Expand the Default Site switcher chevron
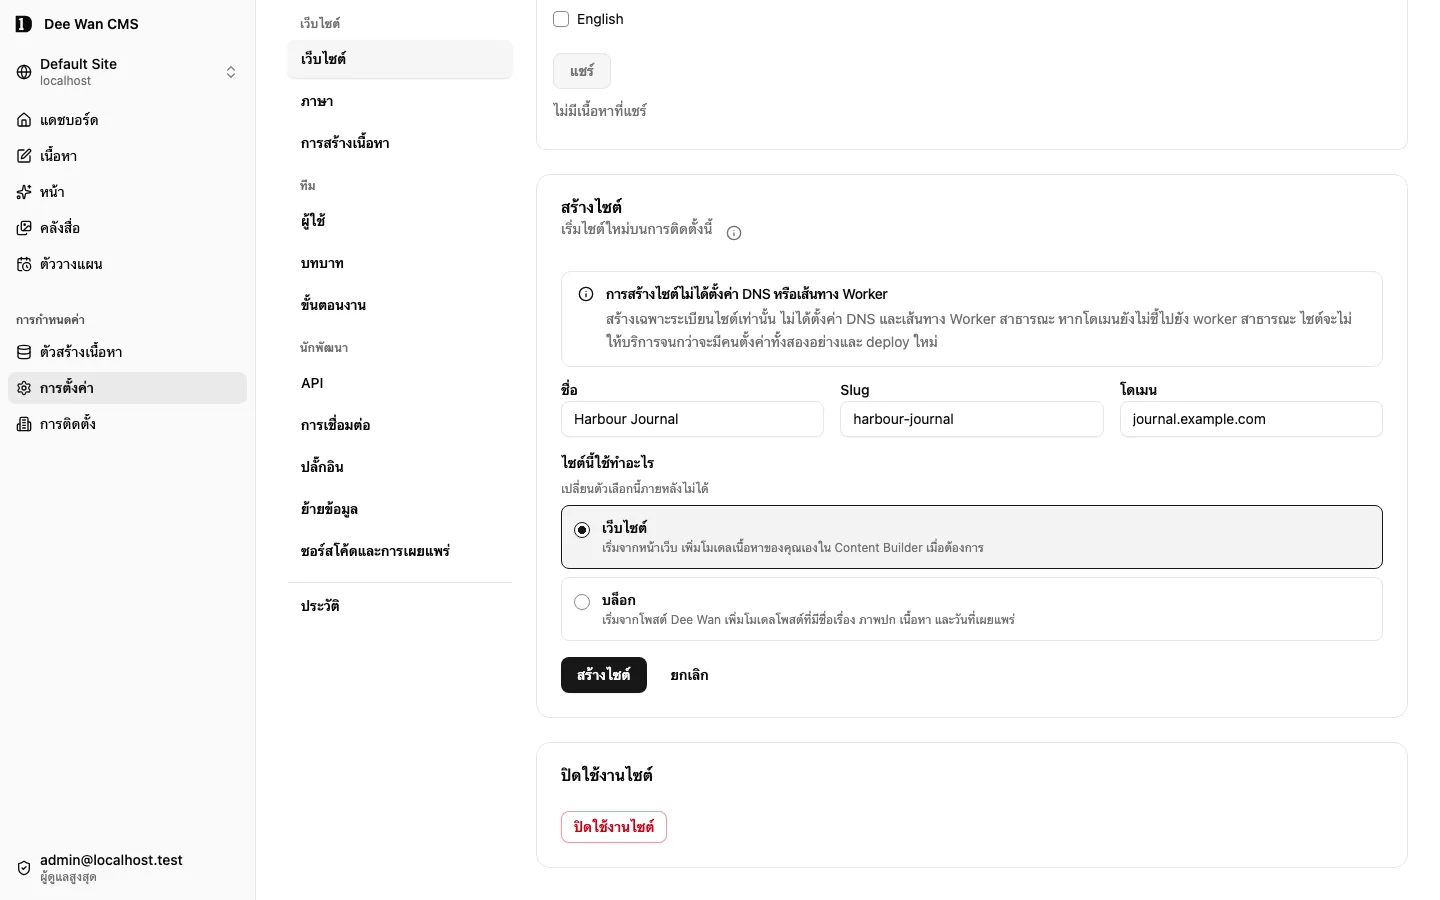The width and height of the screenshot is (1440, 900). click(231, 72)
